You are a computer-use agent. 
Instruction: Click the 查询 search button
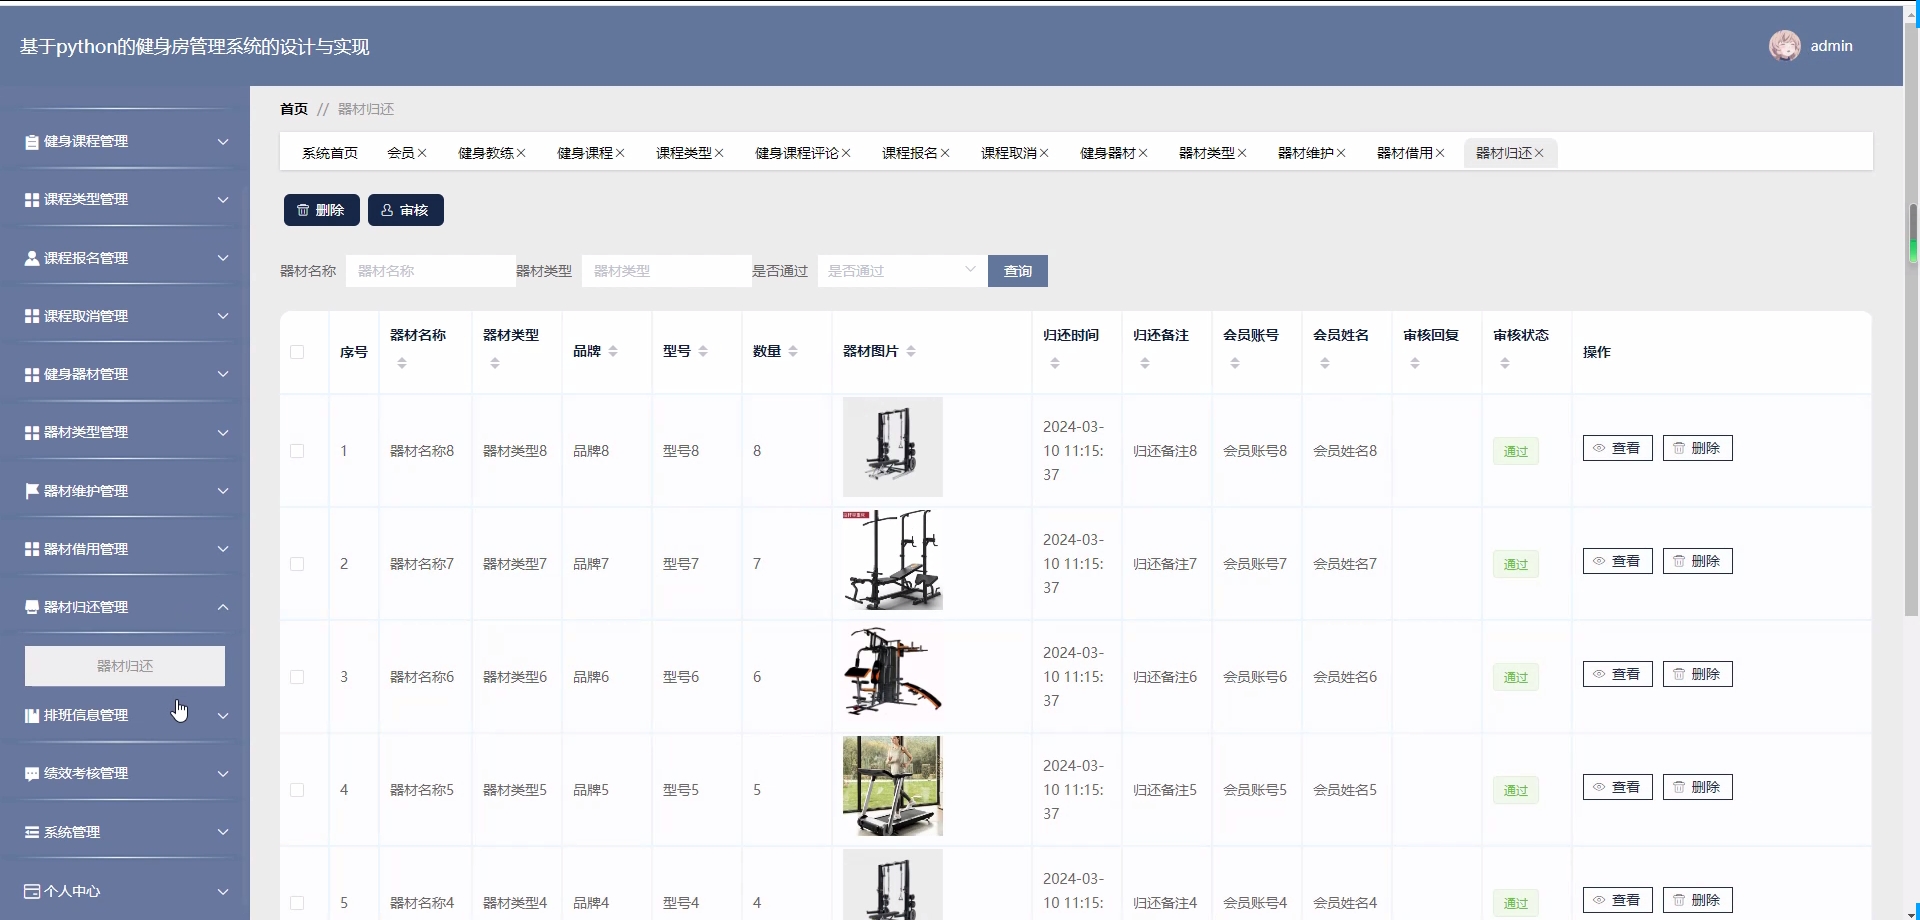point(1018,271)
